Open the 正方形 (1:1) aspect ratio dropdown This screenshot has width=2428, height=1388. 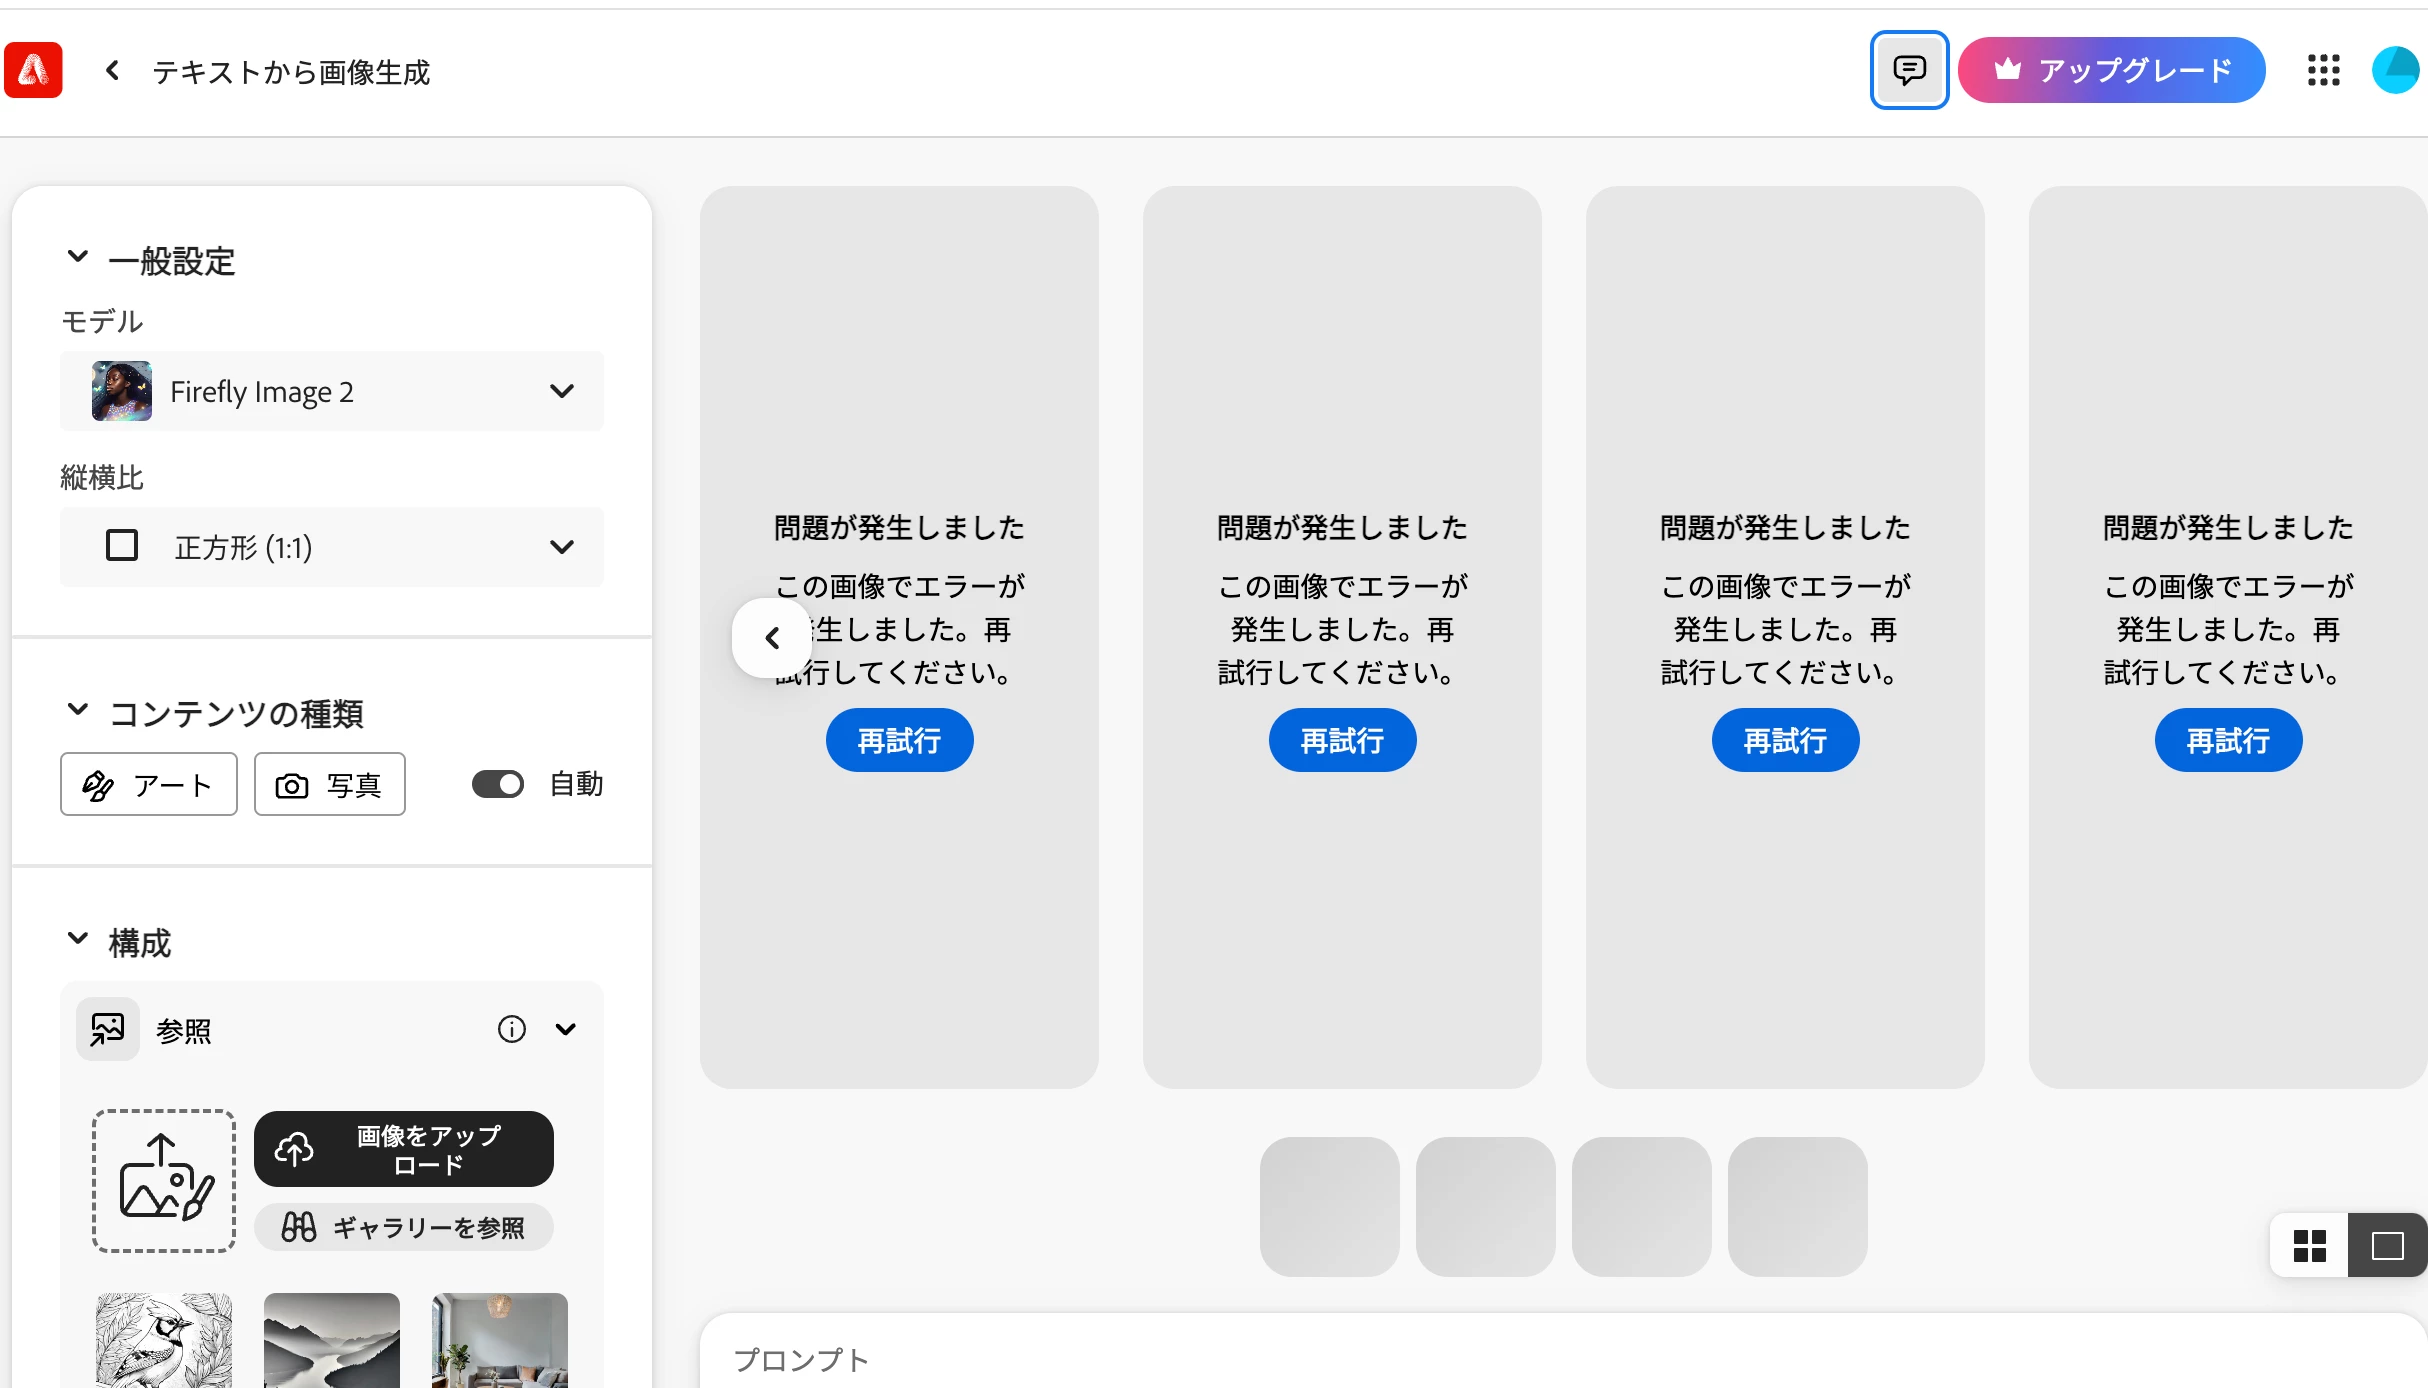pos(332,547)
